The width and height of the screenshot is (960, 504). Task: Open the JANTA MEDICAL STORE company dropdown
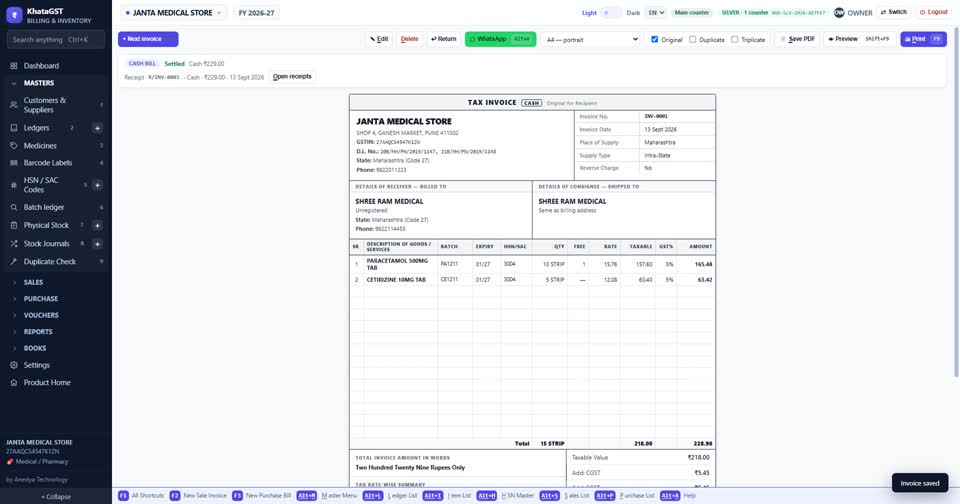(173, 13)
